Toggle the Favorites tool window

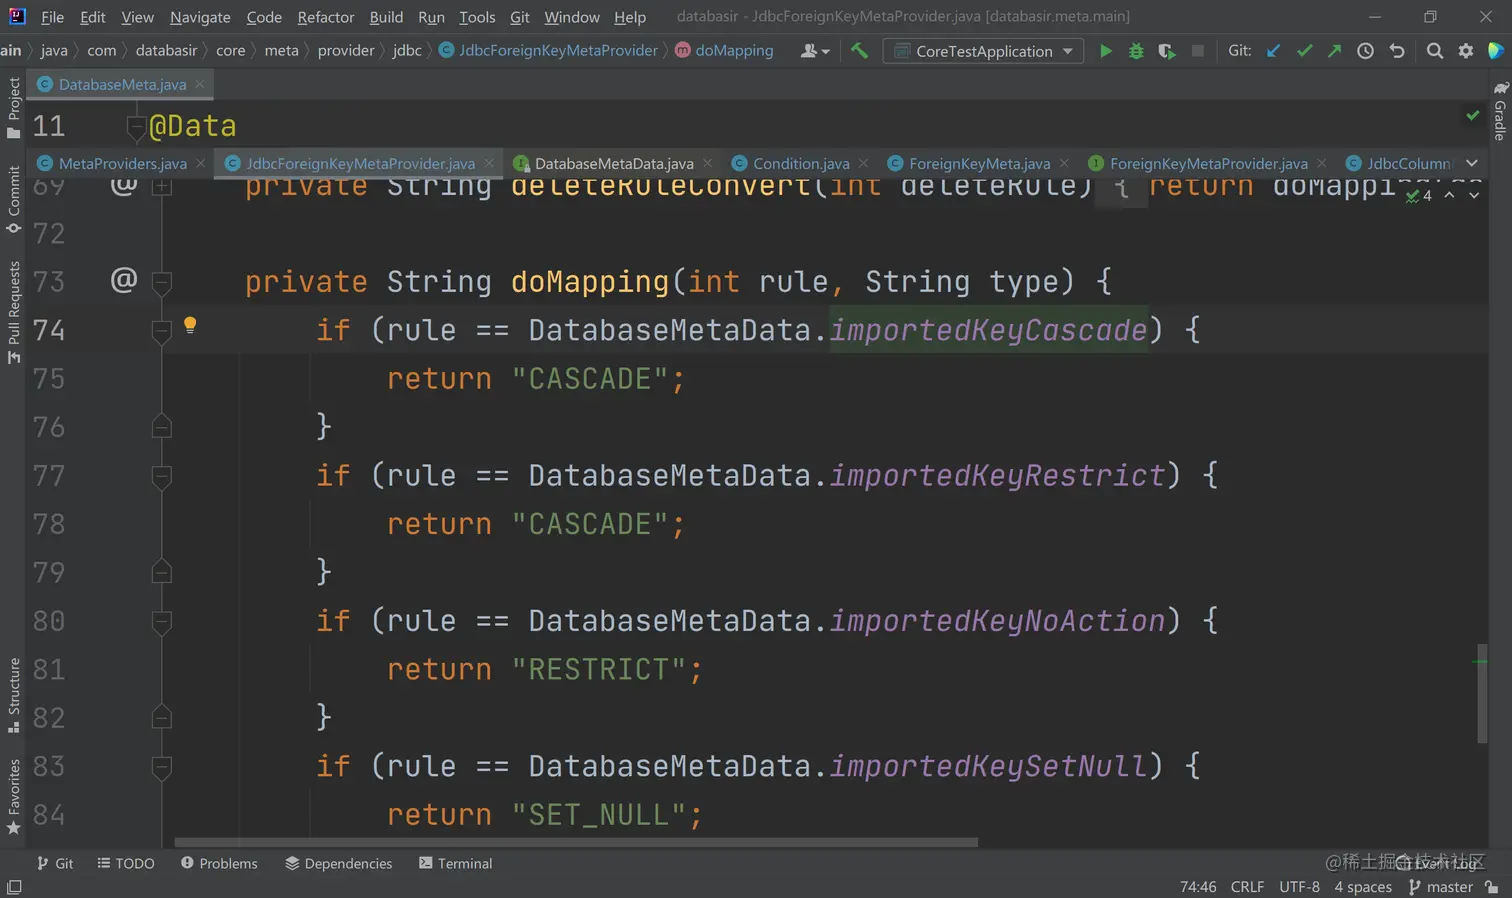(13, 797)
